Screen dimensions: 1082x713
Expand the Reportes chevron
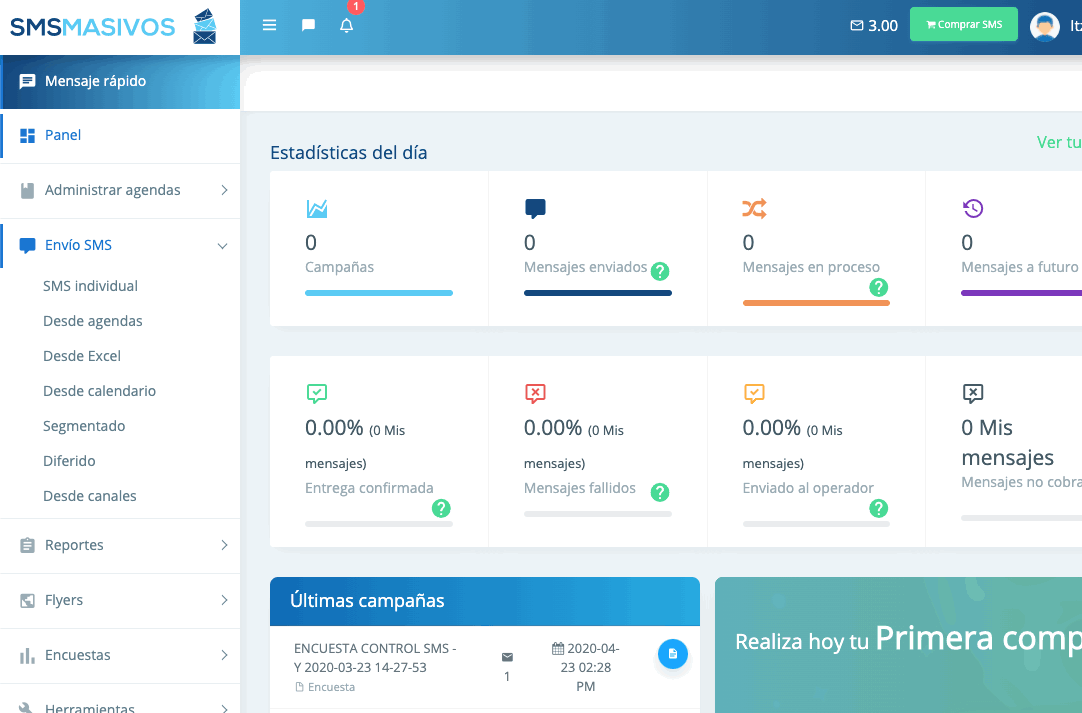[224, 545]
